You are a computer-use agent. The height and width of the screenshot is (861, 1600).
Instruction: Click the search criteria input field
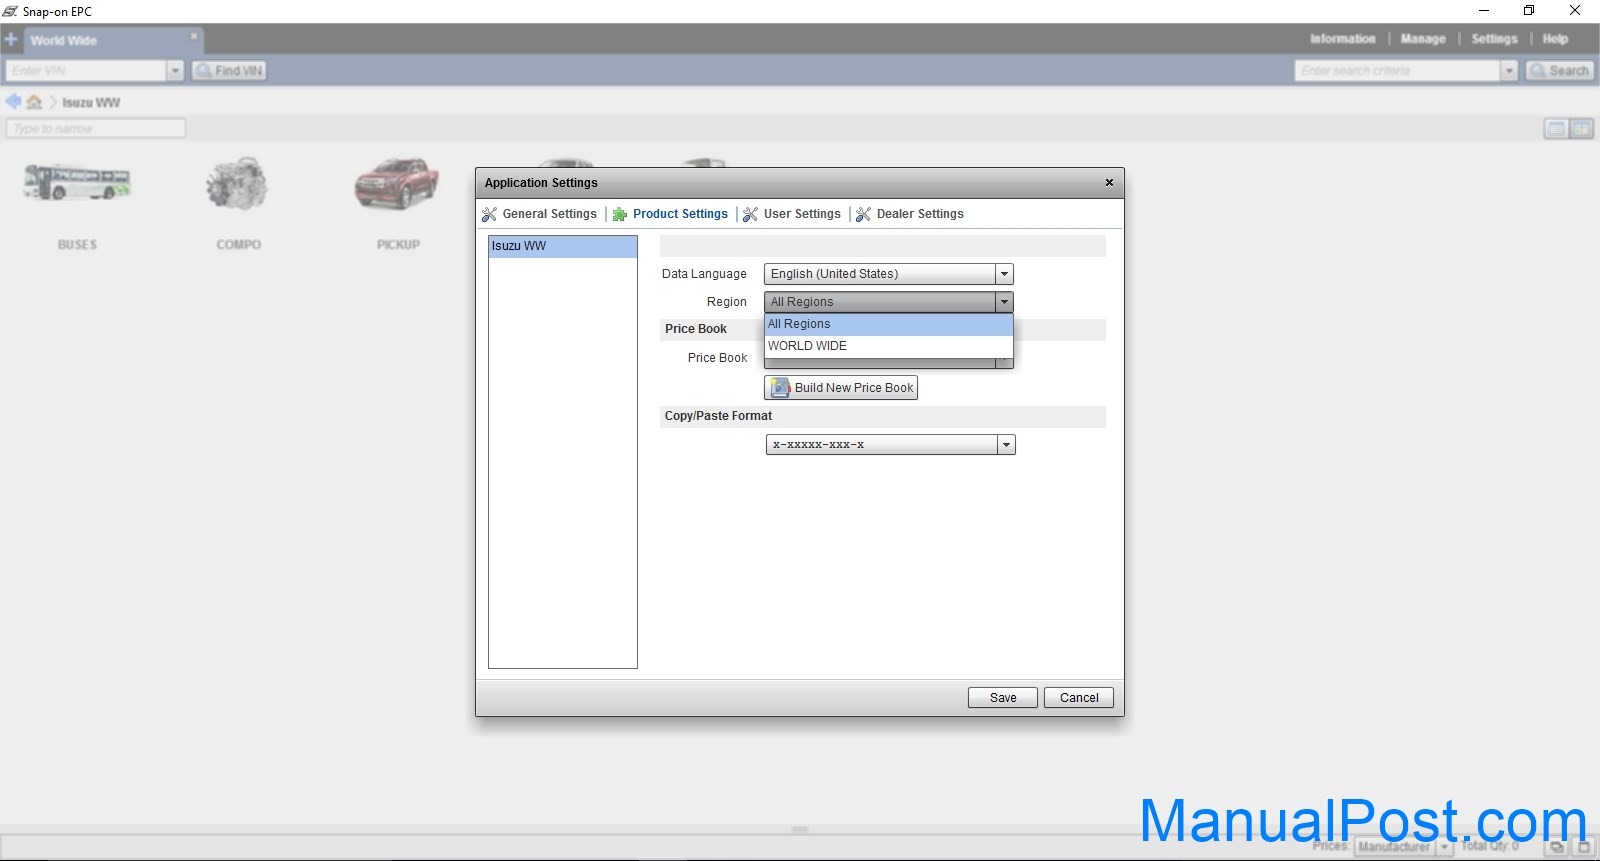click(1398, 71)
